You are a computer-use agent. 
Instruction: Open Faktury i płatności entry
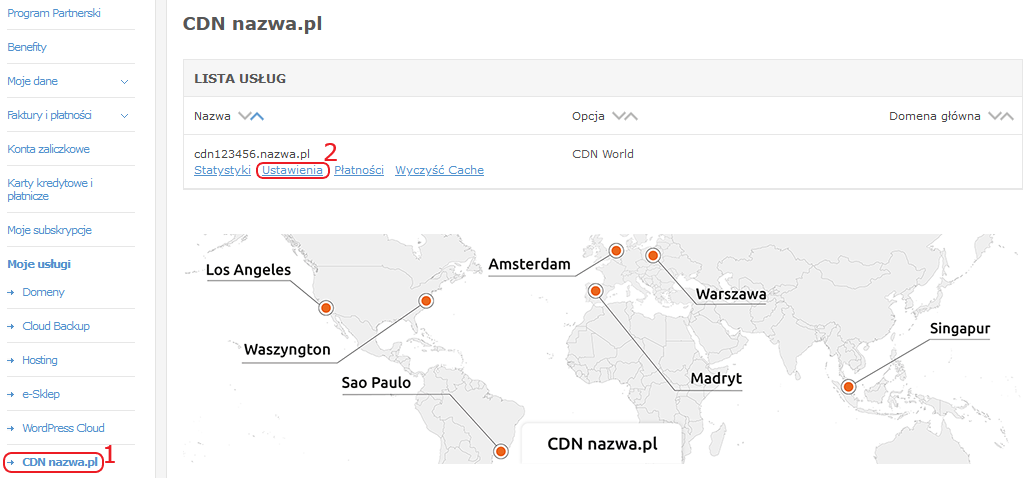[49, 115]
